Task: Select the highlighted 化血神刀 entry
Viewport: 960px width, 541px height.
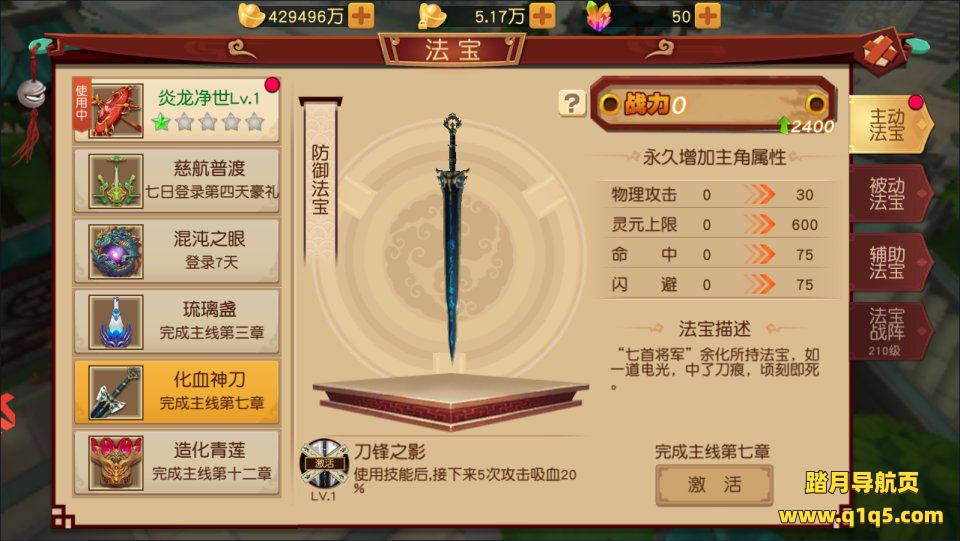Action: click(x=176, y=392)
